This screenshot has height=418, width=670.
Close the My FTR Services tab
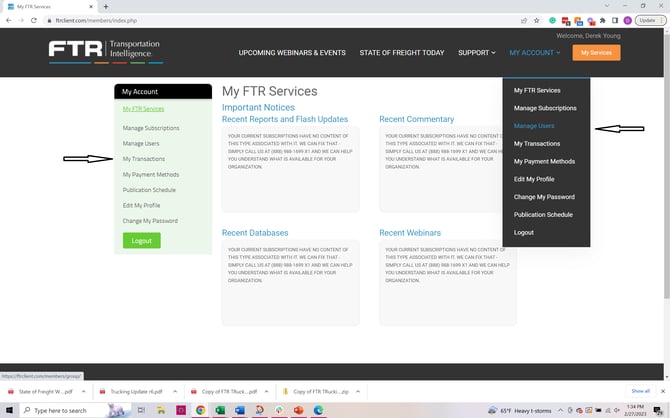91,6
